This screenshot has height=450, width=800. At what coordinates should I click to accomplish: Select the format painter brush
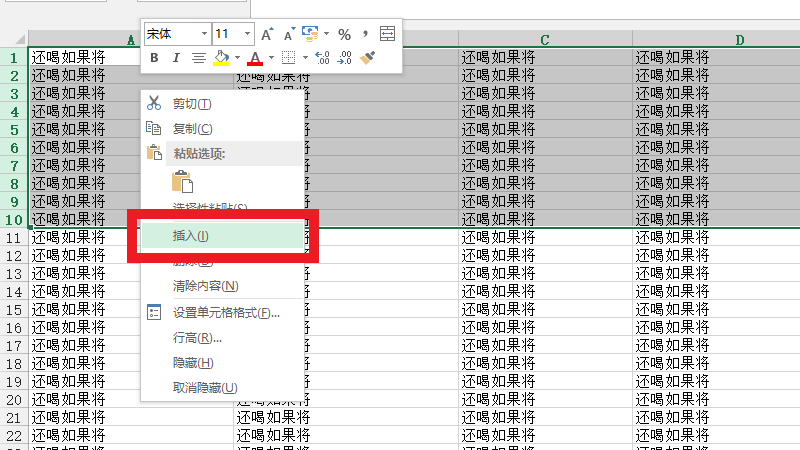click(x=367, y=58)
